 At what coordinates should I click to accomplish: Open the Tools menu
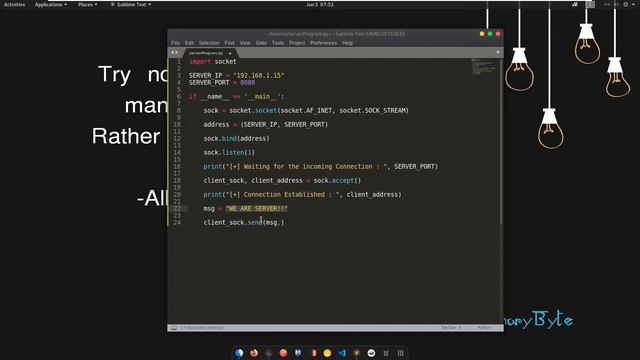(278, 43)
